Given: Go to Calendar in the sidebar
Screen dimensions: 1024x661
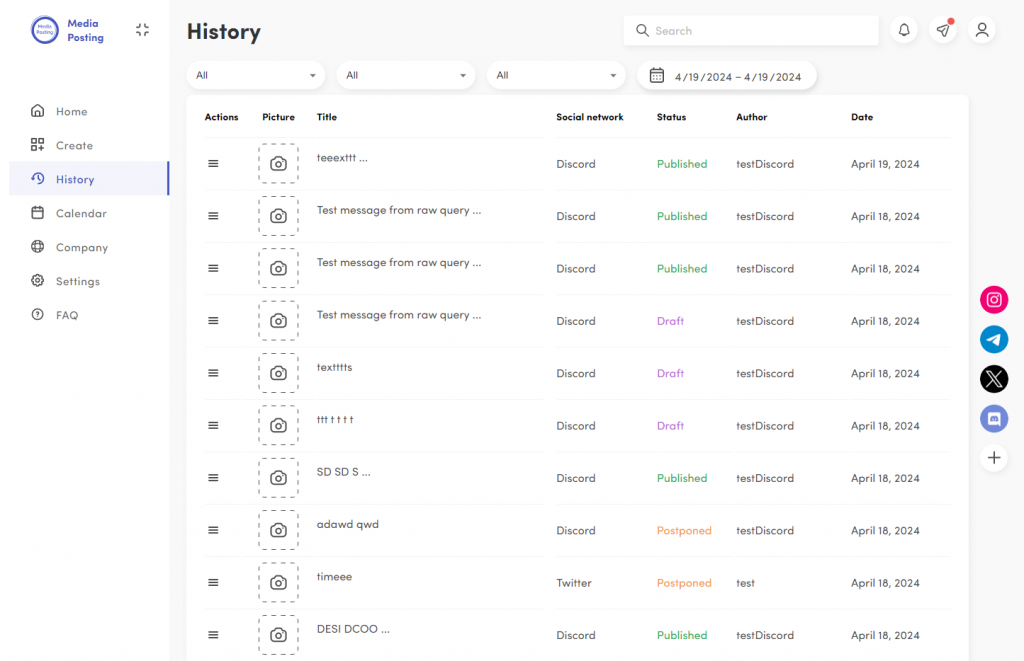Looking at the screenshot, I should [x=80, y=213].
